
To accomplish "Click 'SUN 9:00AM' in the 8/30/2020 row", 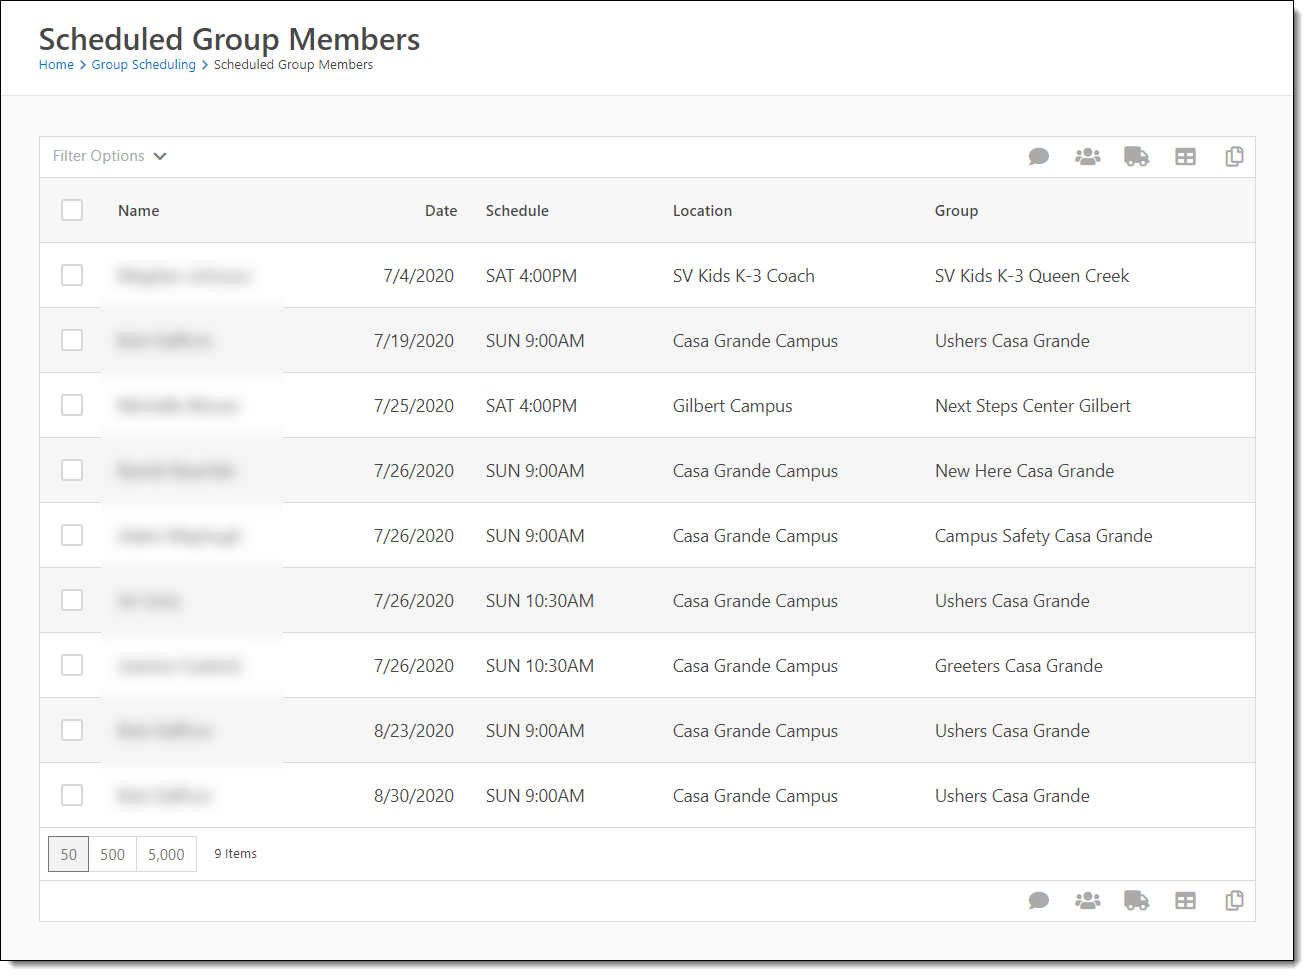I will point(535,796).
